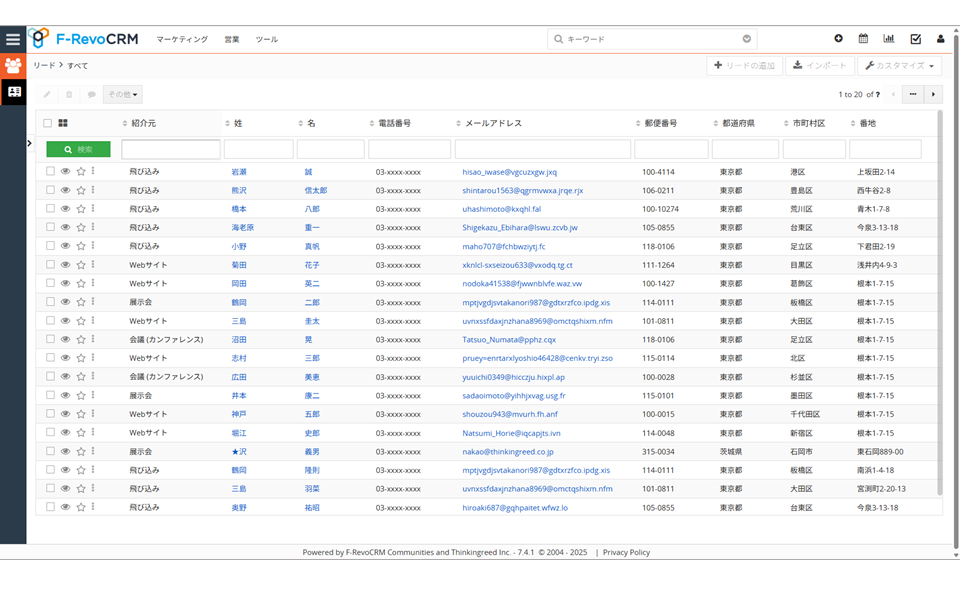Viewport: 960px width, 600px height.
Task: Click the comment bubble toolbar icon
Action: (x=91, y=94)
